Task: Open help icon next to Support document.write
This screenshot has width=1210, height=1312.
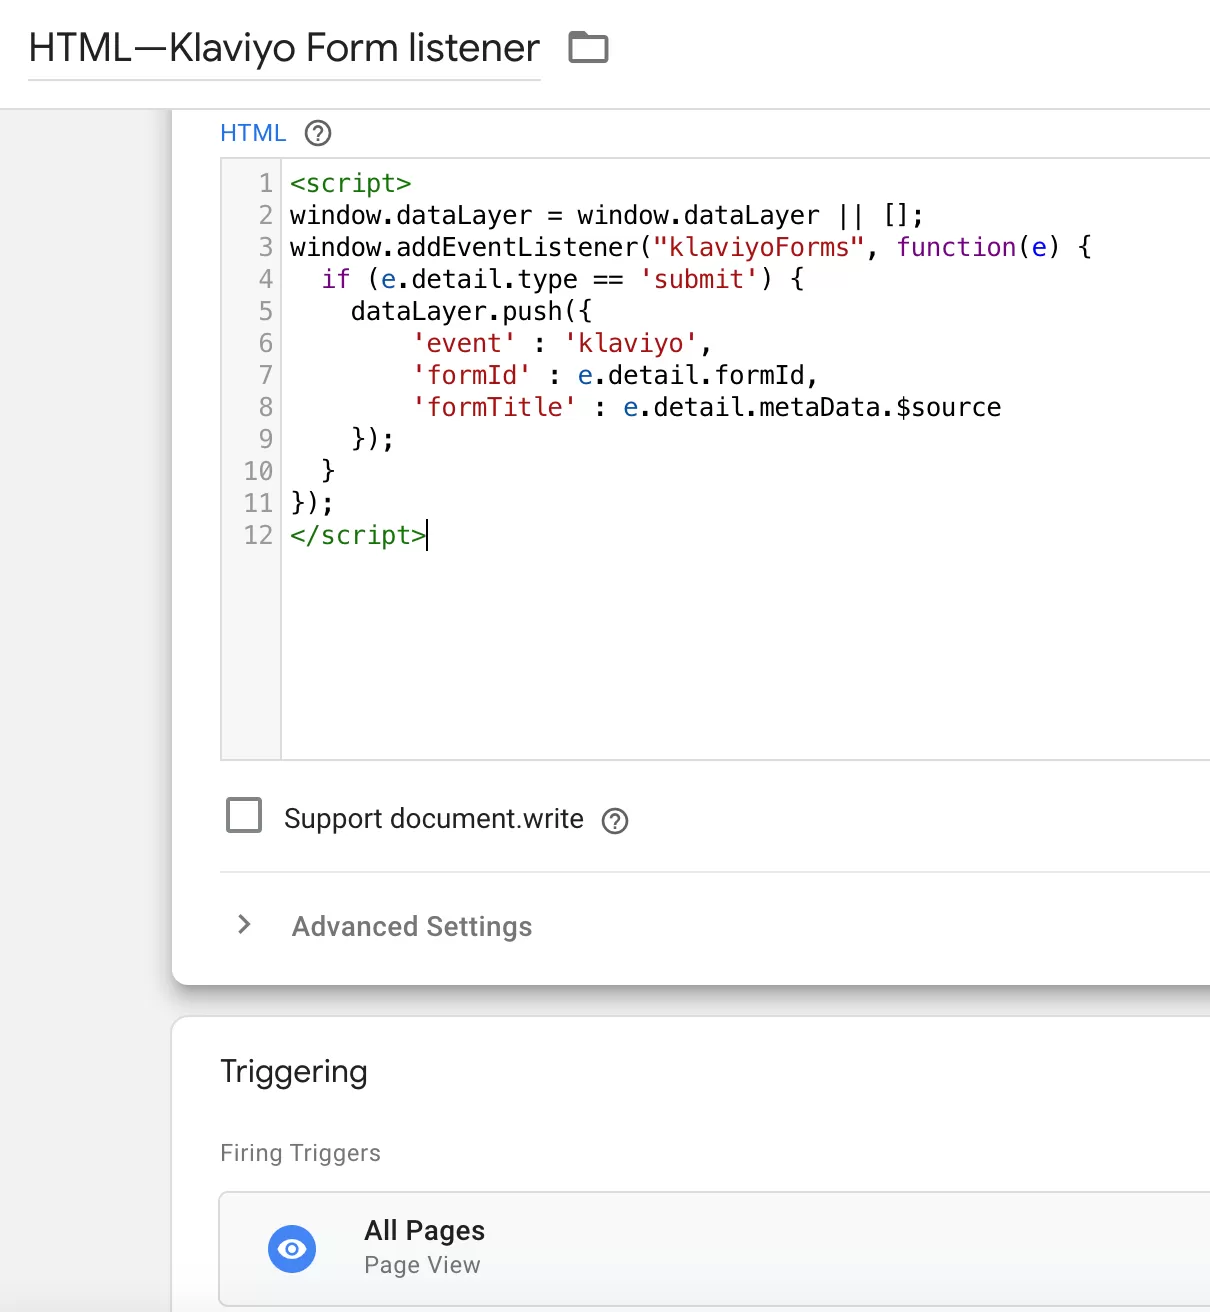Action: pos(615,821)
